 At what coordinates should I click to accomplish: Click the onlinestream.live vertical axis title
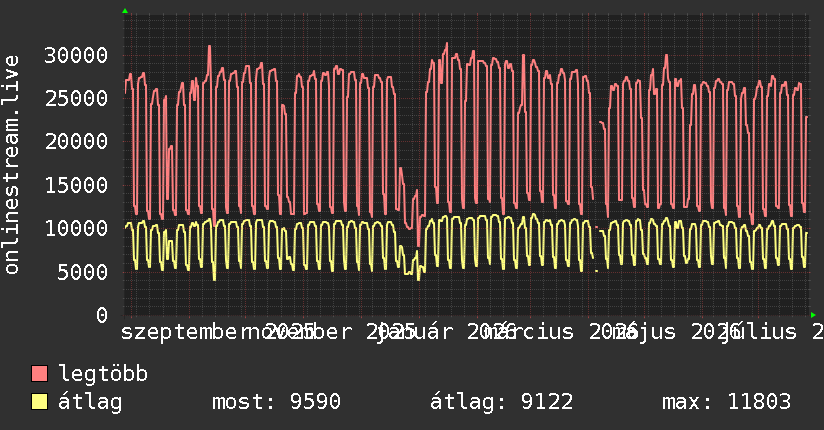[11, 165]
